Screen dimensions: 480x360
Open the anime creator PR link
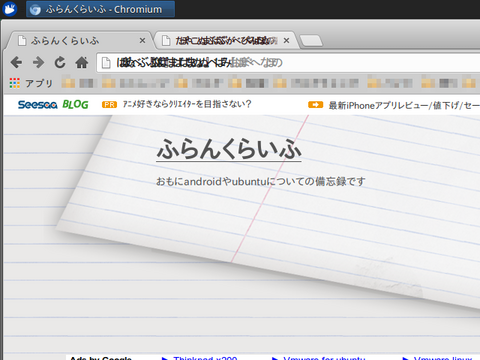187,104
